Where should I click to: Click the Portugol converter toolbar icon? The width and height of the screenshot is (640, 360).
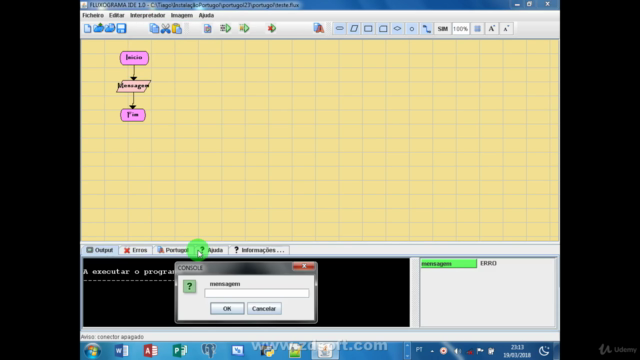[319, 29]
